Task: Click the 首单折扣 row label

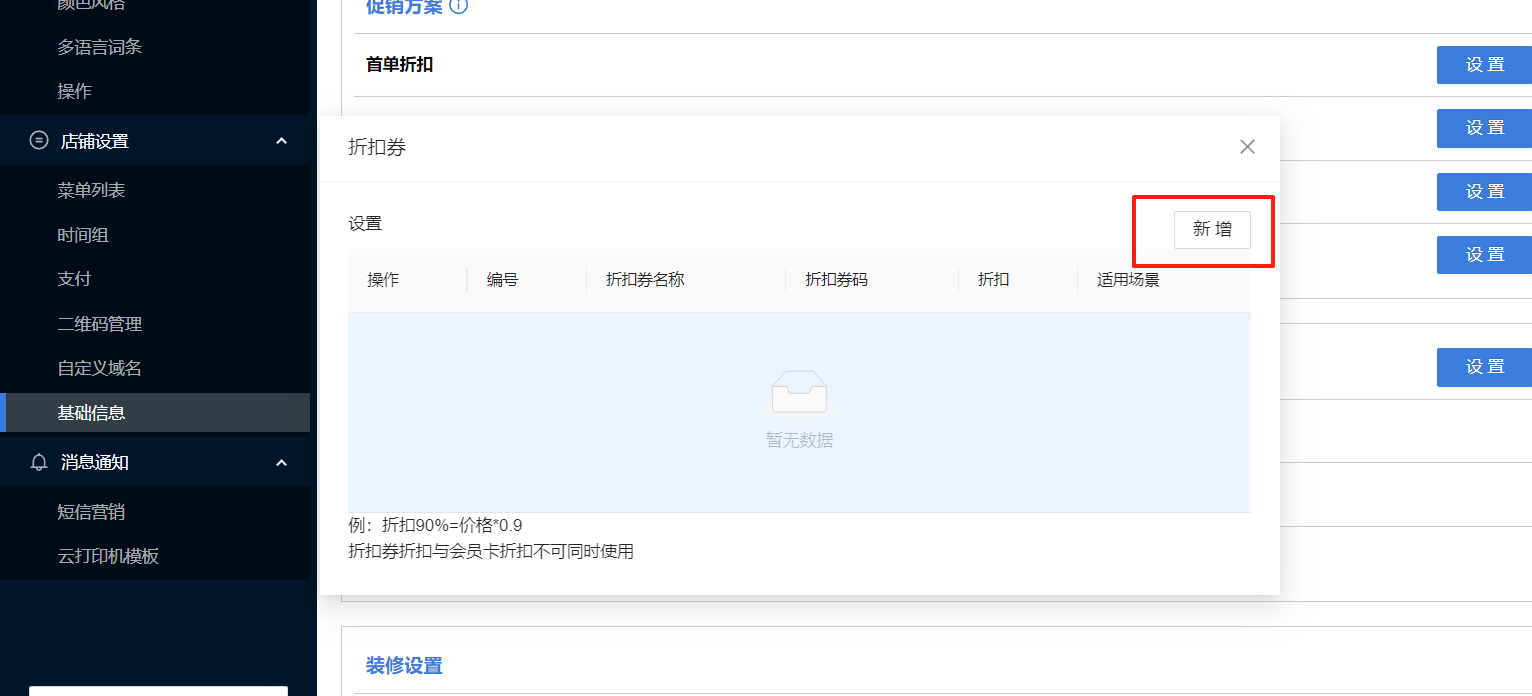Action: coord(400,65)
